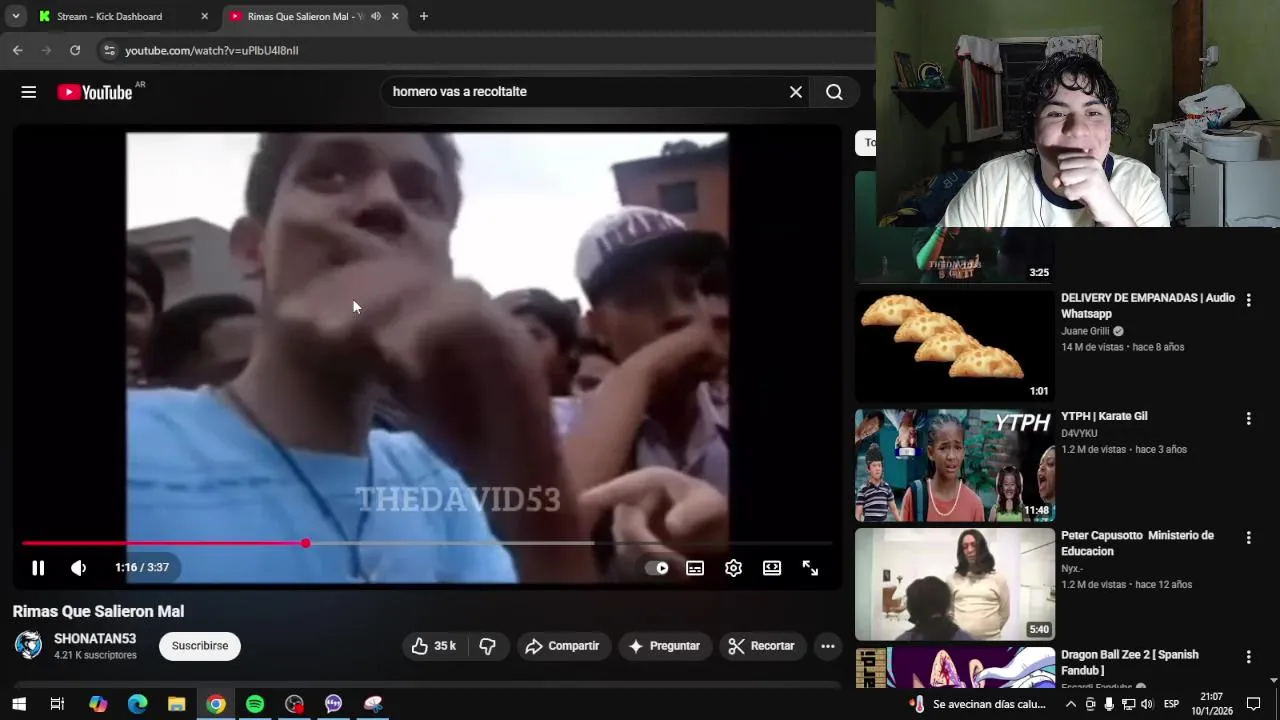Open more actions below the video
This screenshot has height=720, width=1280.
(828, 646)
